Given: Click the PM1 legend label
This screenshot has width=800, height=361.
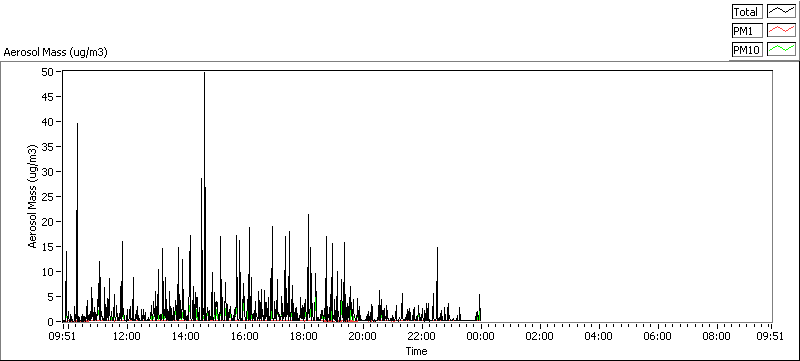Looking at the screenshot, I should [x=747, y=31].
